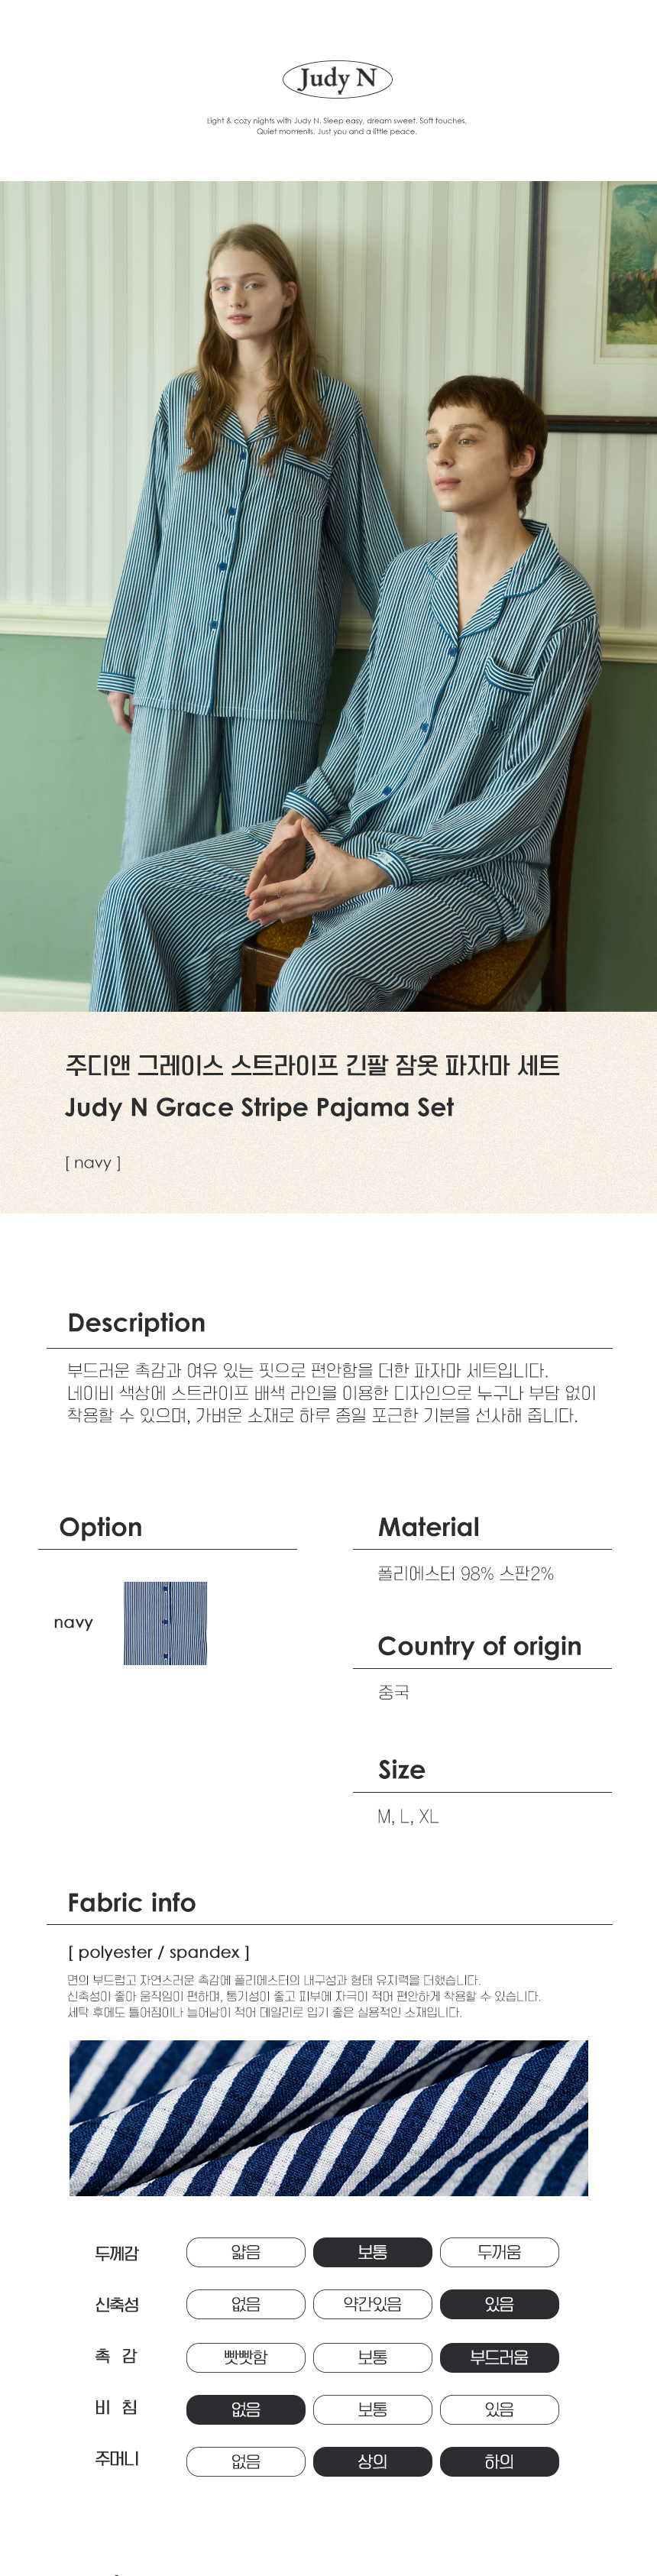This screenshot has height=2576, width=657.
Task: Select 두꺼움 thickness option
Action: pos(499,2252)
